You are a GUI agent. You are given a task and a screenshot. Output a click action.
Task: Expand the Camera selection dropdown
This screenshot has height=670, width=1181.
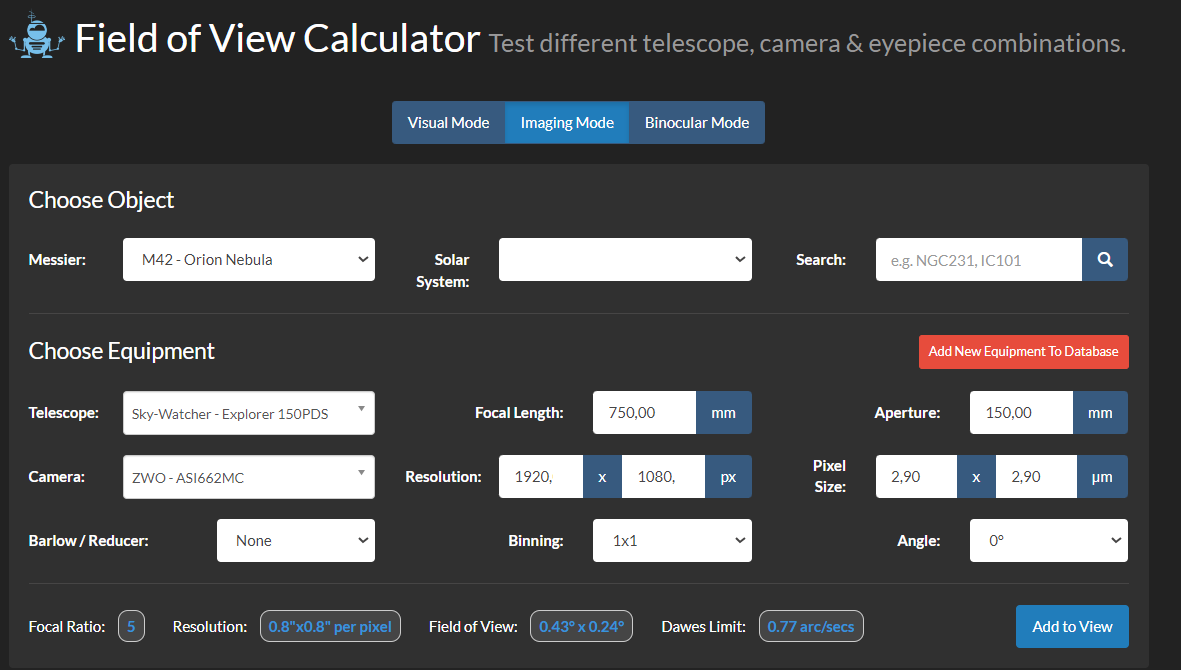tap(248, 477)
